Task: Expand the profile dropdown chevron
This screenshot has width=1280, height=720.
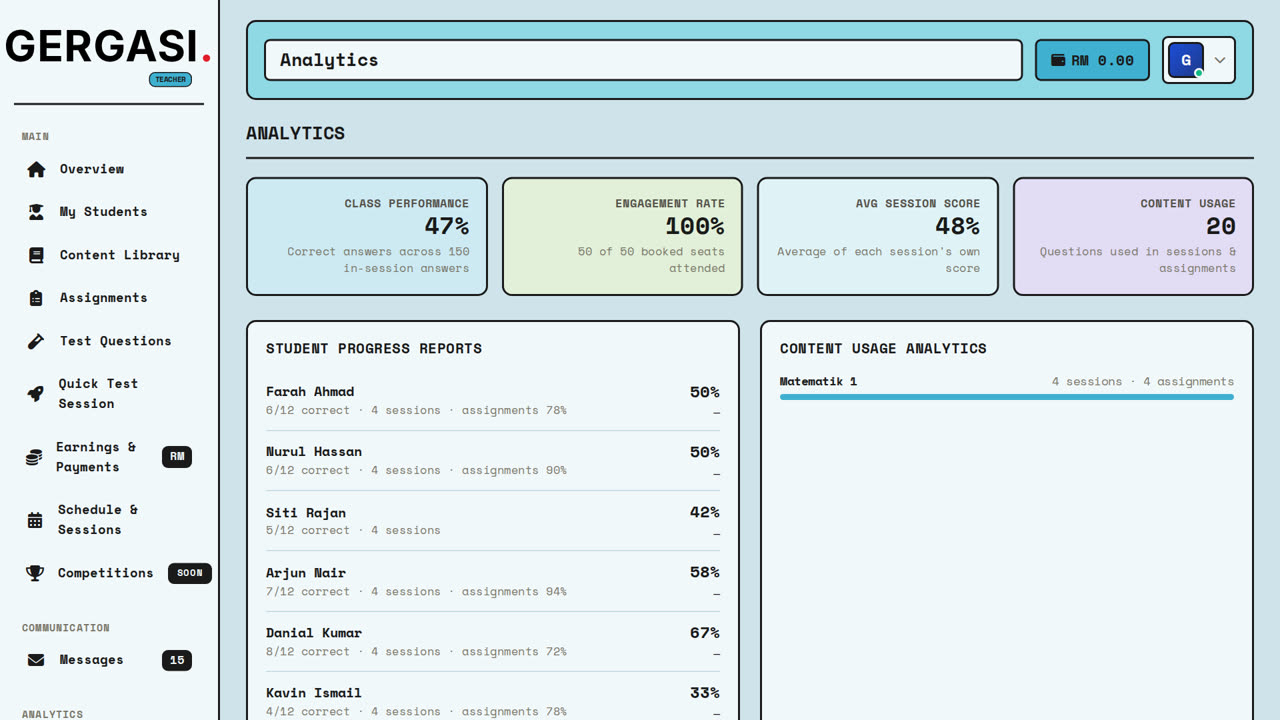Action: pyautogui.click(x=1220, y=60)
